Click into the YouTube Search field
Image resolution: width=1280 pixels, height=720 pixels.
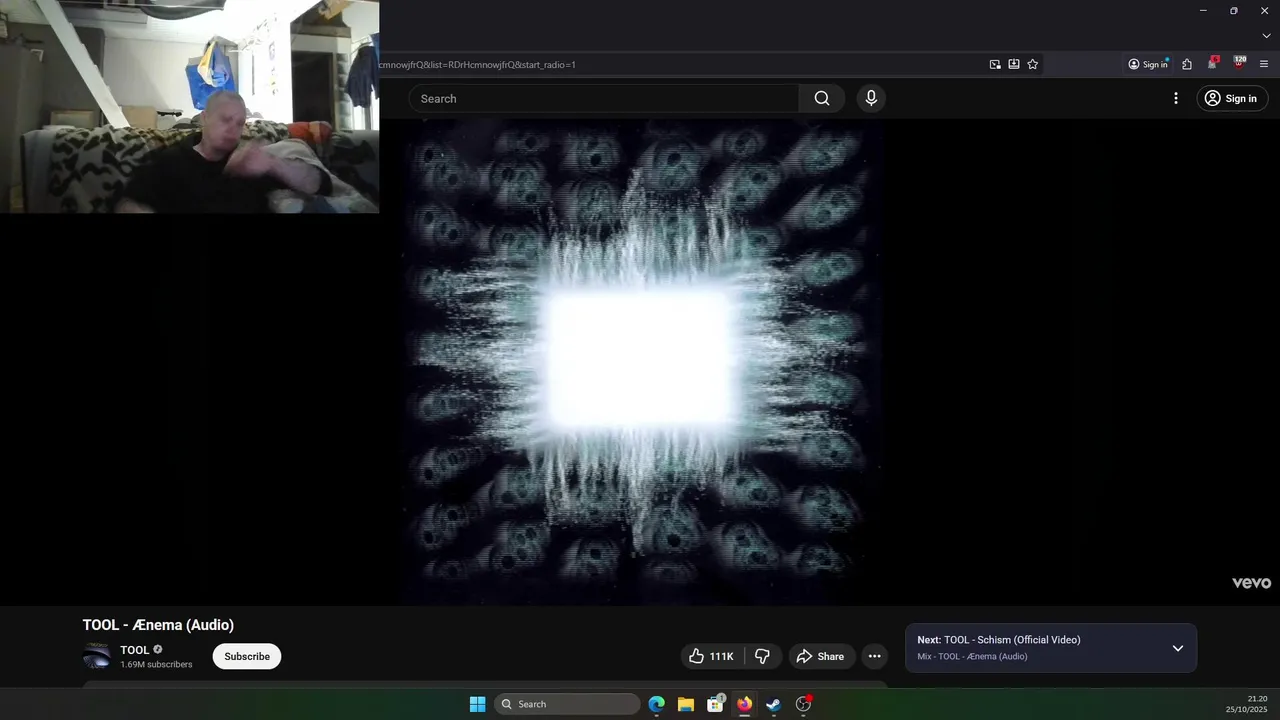605,98
